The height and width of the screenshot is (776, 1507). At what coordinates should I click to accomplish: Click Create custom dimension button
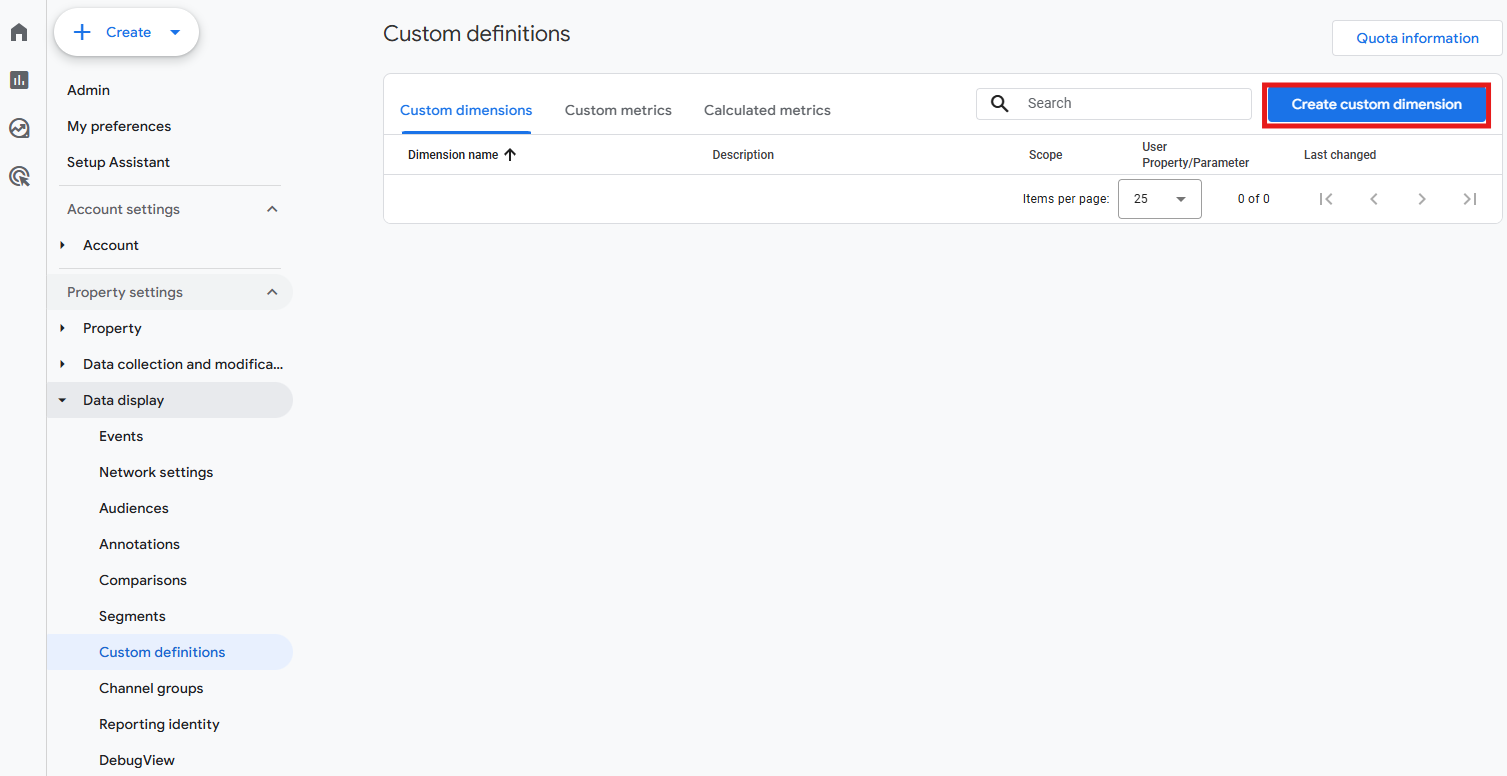coord(1376,104)
